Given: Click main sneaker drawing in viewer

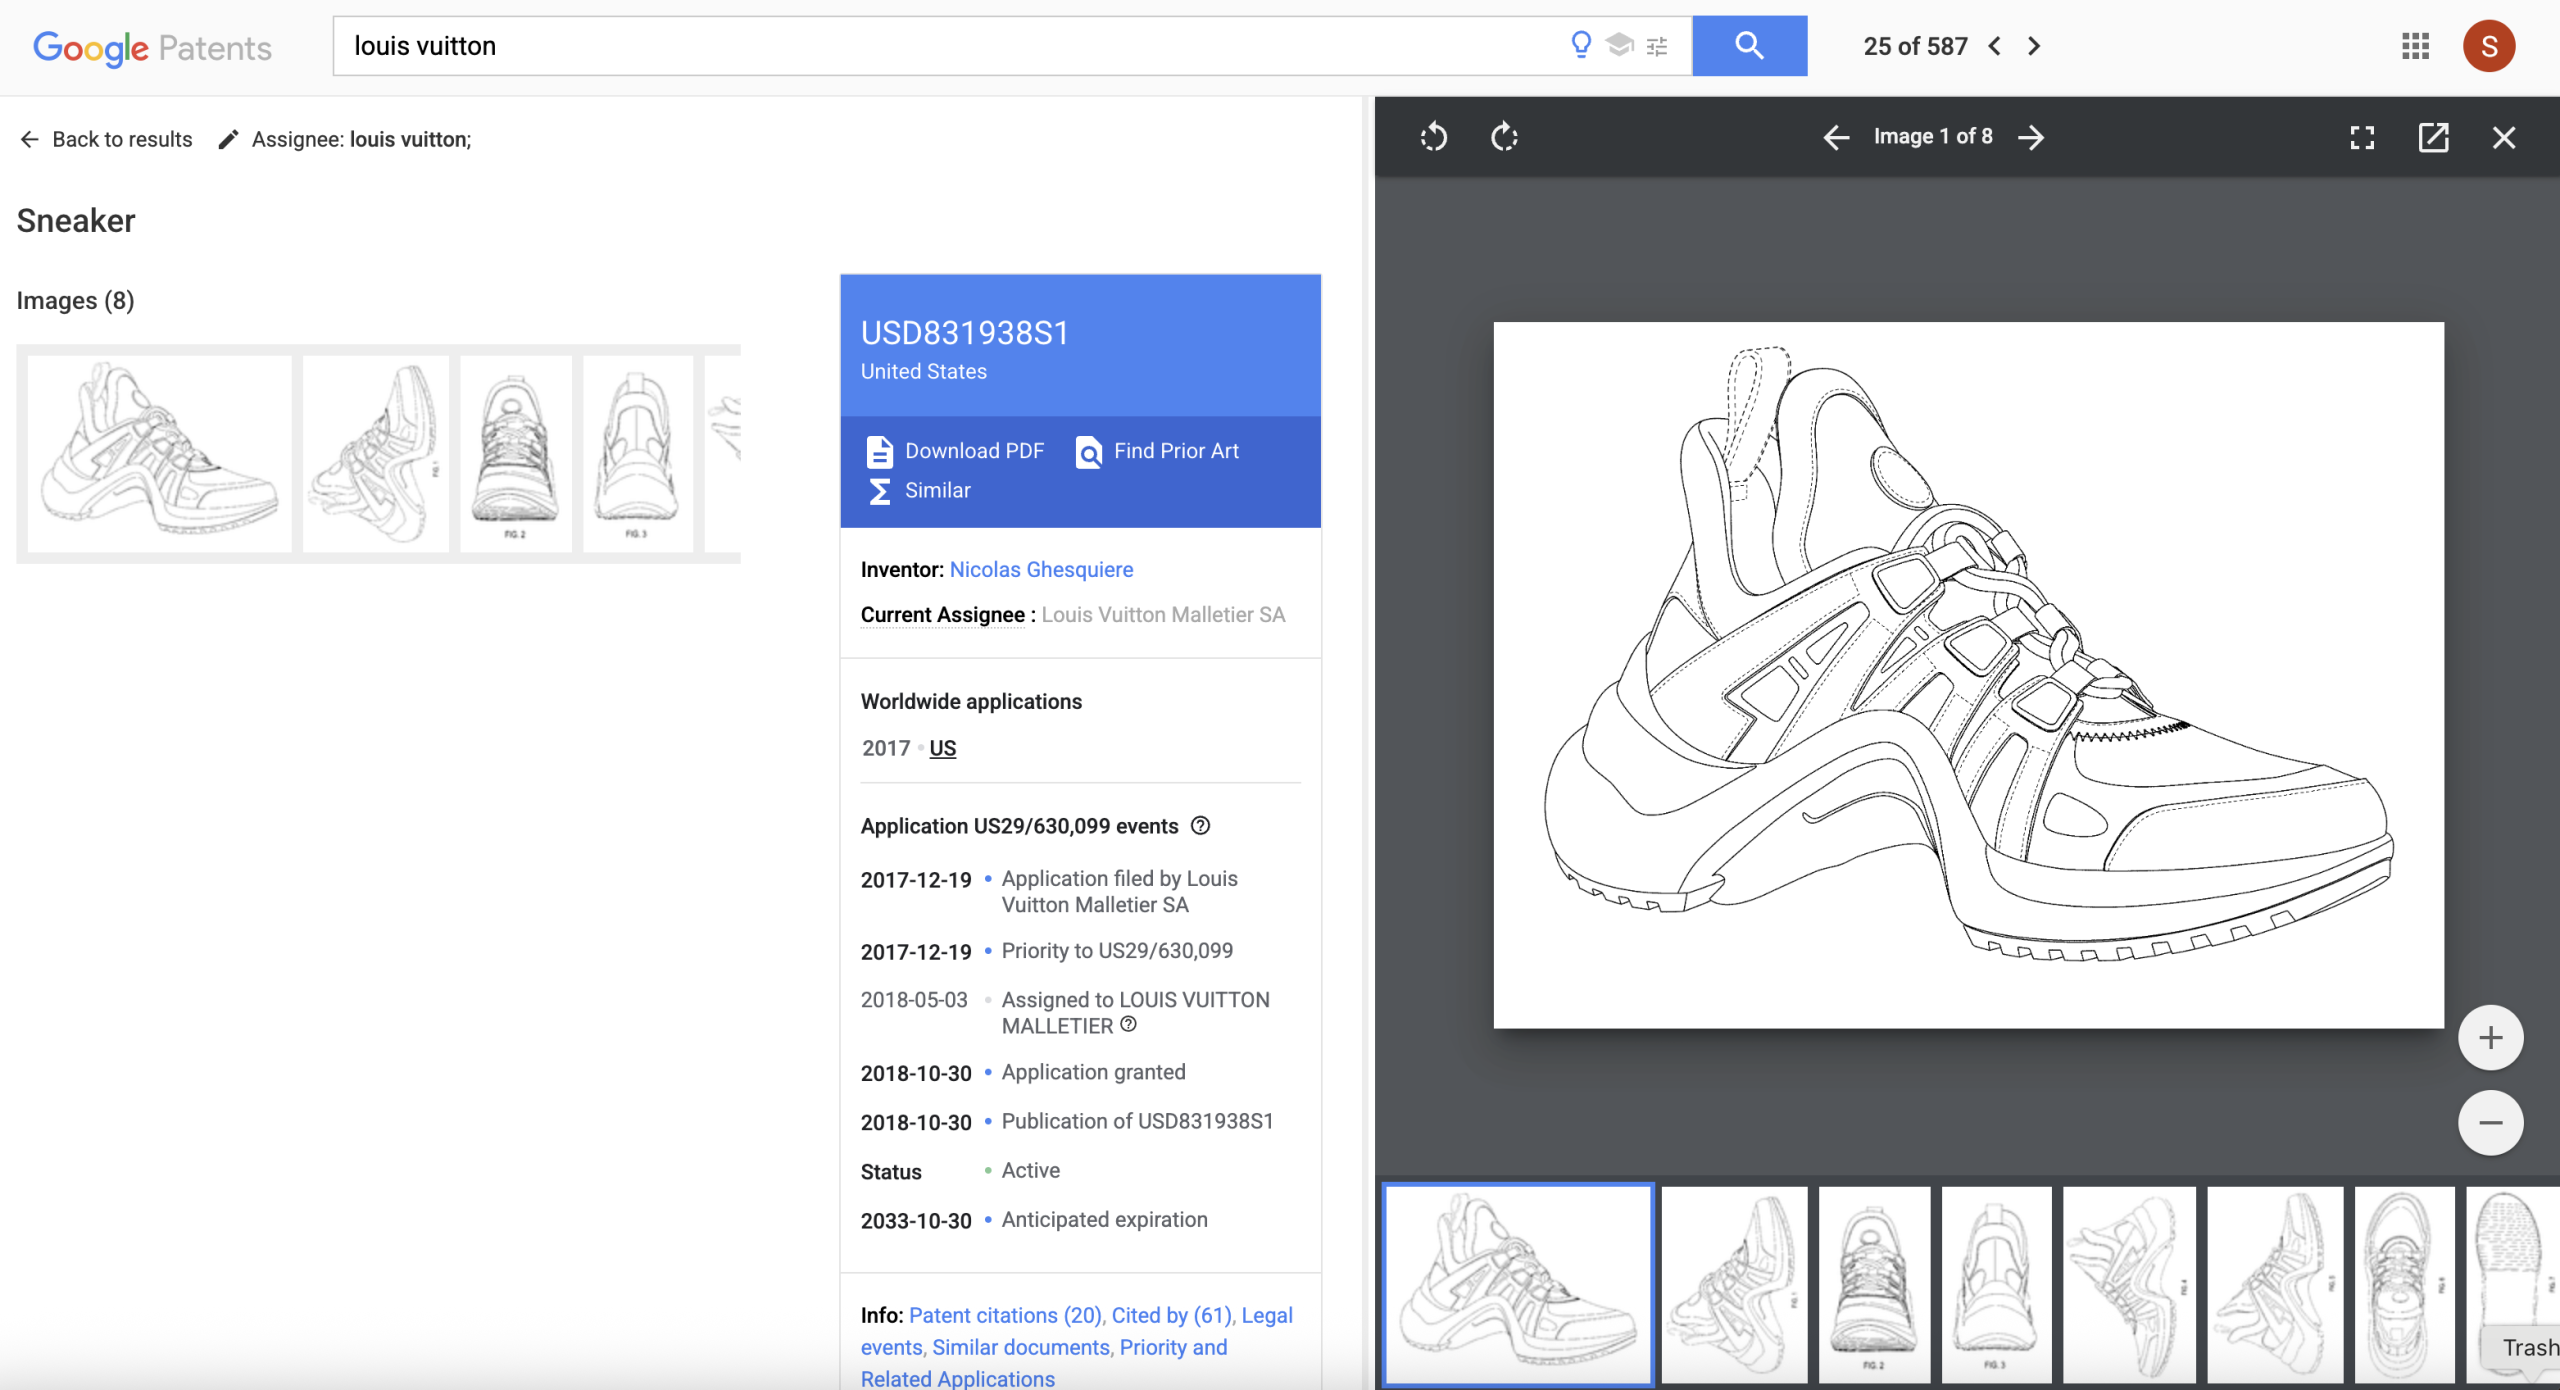Looking at the screenshot, I should click(x=1968, y=675).
